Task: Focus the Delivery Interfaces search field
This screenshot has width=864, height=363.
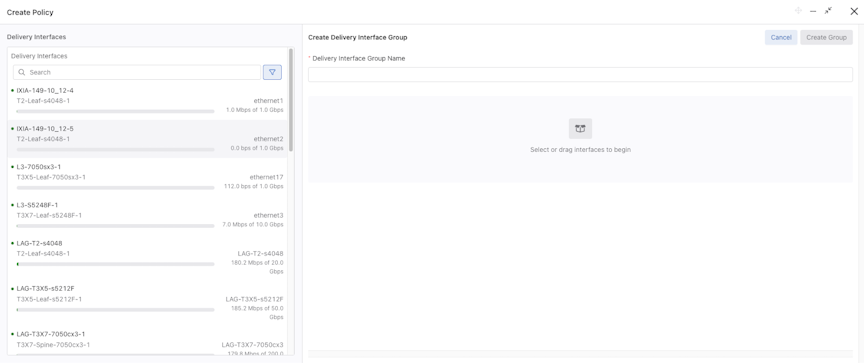Action: point(137,72)
